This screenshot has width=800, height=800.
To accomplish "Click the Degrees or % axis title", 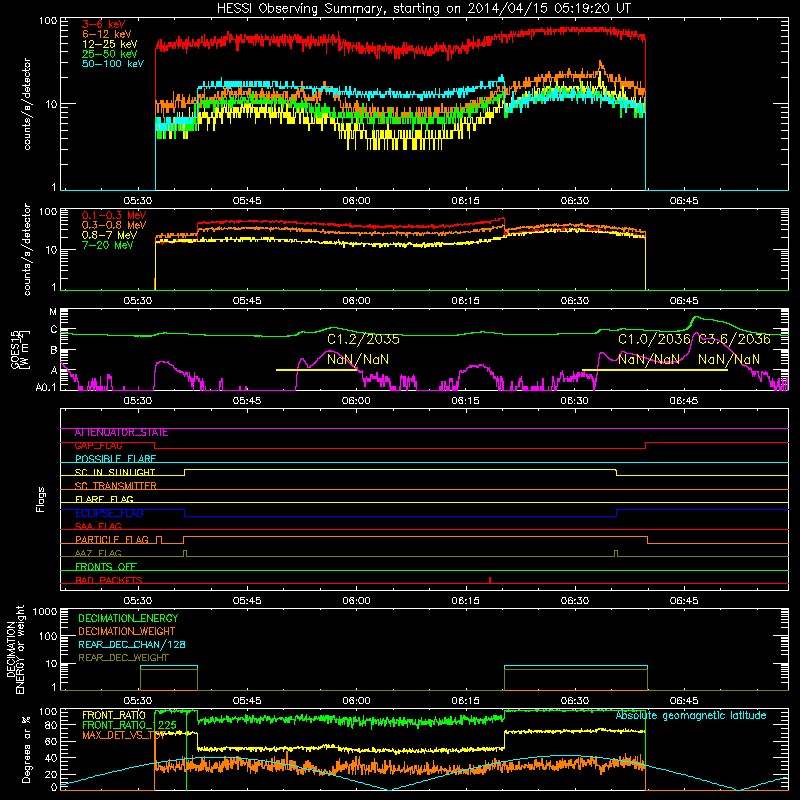I will pos(26,750).
